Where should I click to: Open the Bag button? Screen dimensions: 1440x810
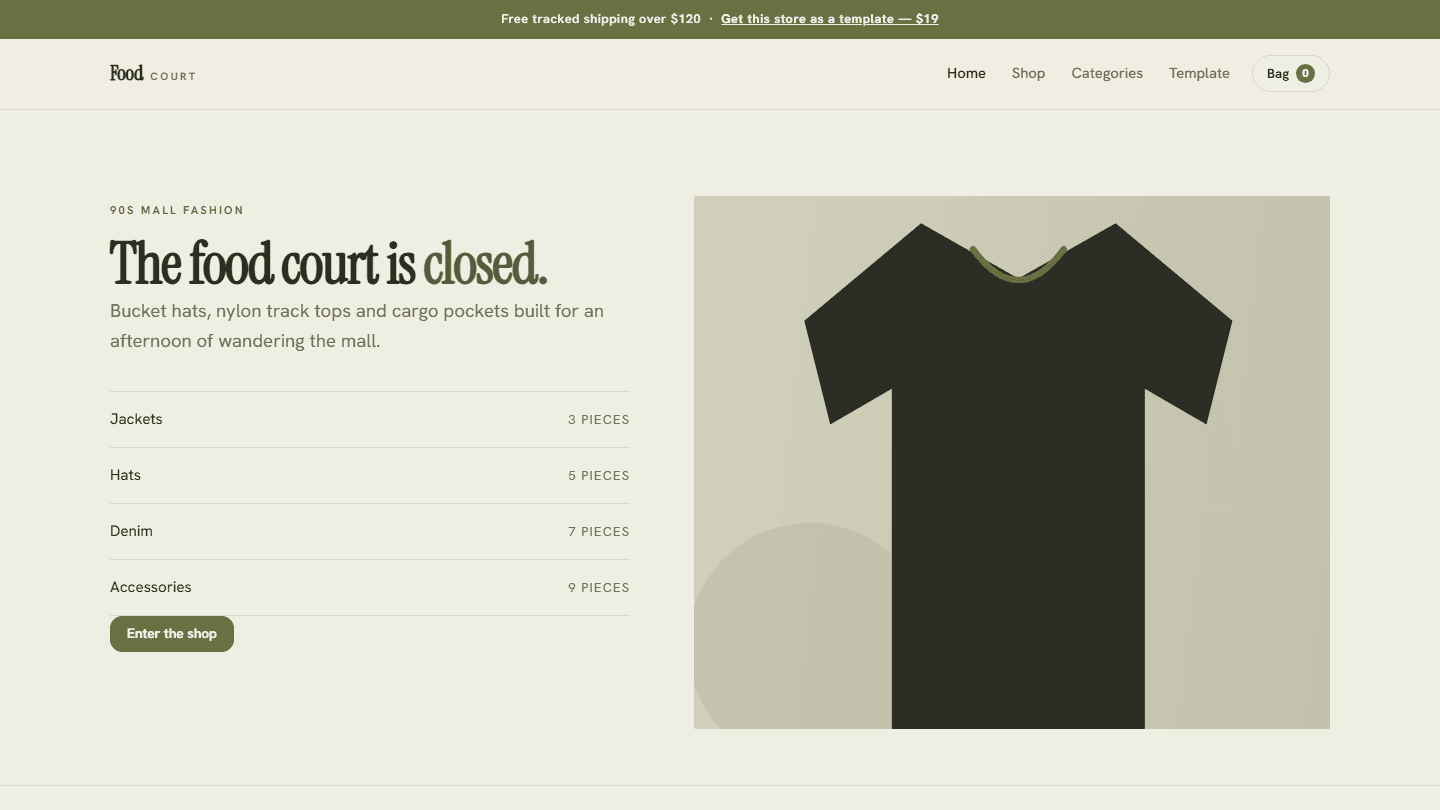pyautogui.click(x=1290, y=73)
